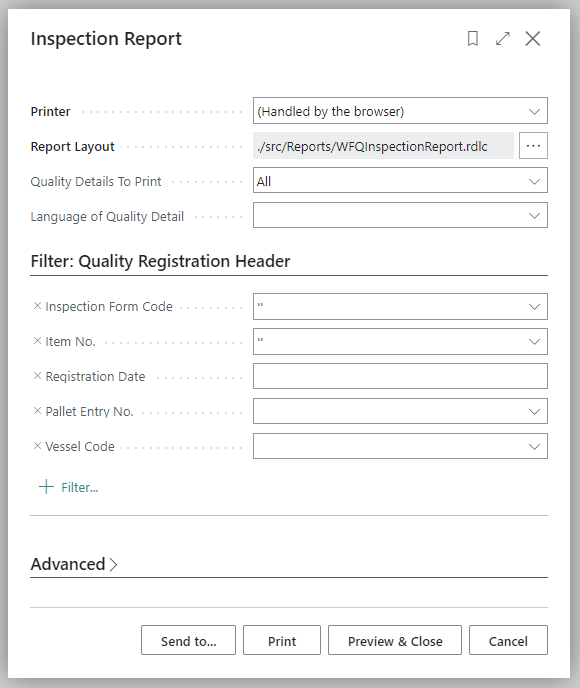This screenshot has width=580, height=688.
Task: Focus the Registration Date input field
Action: pyautogui.click(x=400, y=376)
